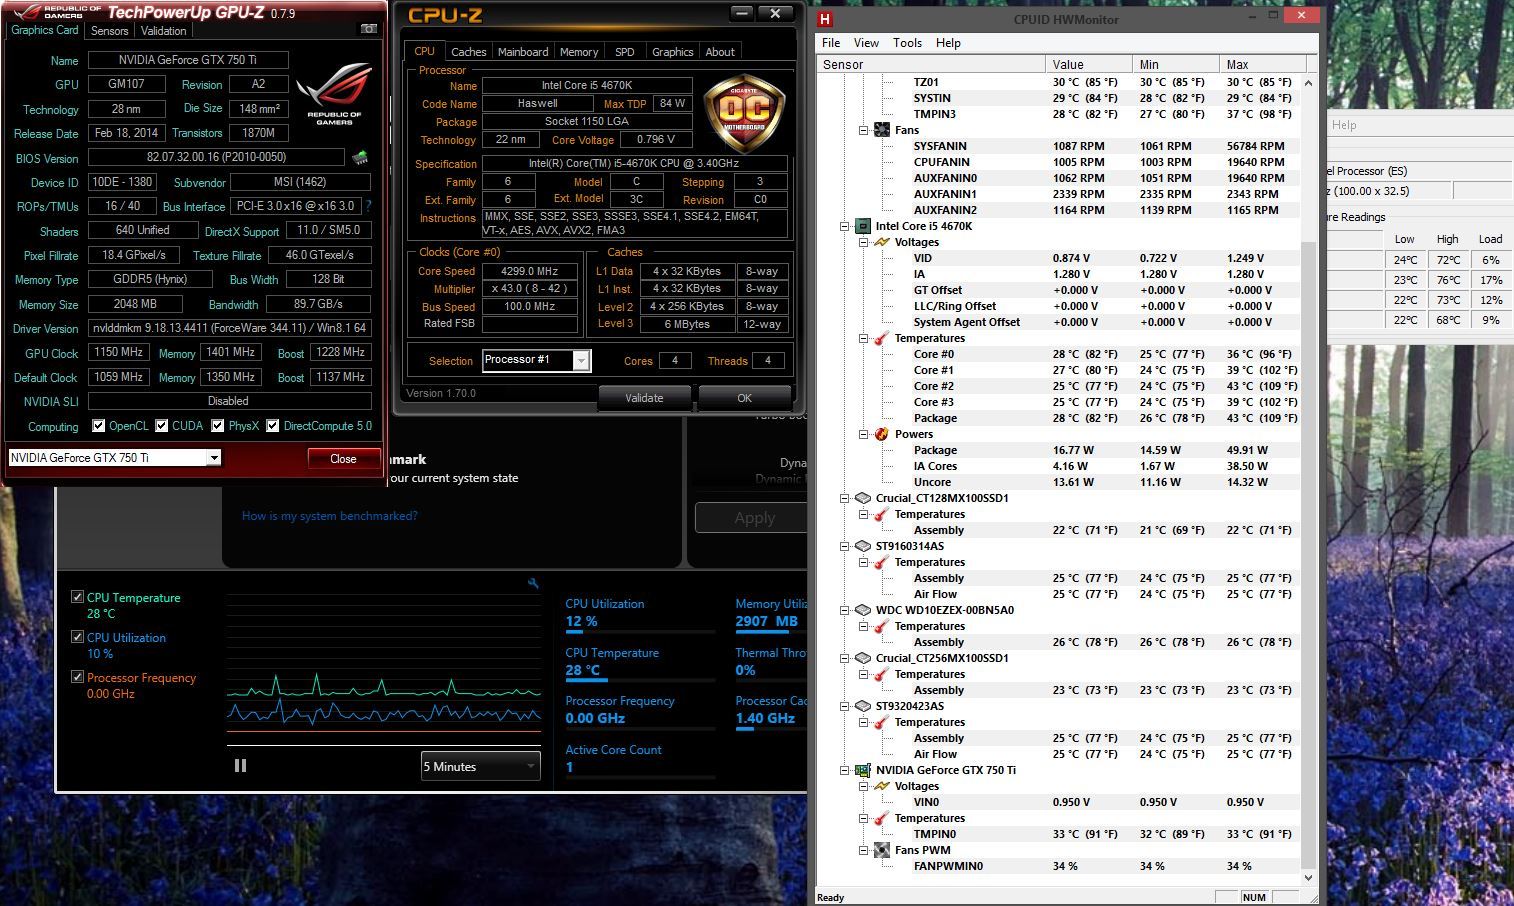Click the Powers flame icon in HWMonitor
This screenshot has height=906, width=1514.
(x=881, y=434)
